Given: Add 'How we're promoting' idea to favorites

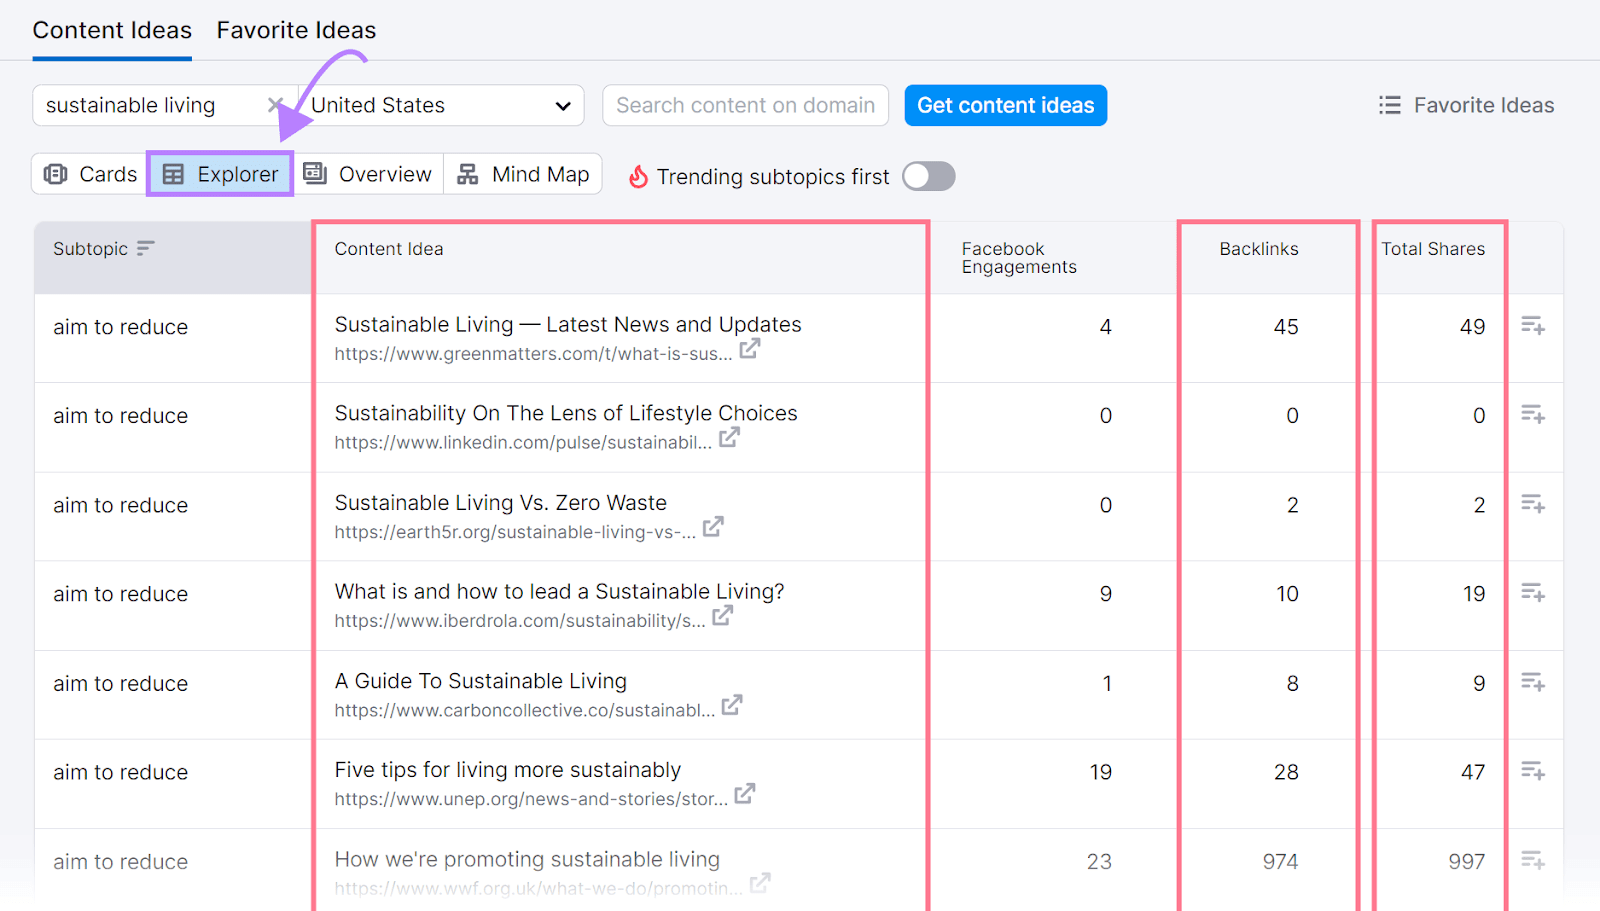Looking at the screenshot, I should (x=1533, y=860).
